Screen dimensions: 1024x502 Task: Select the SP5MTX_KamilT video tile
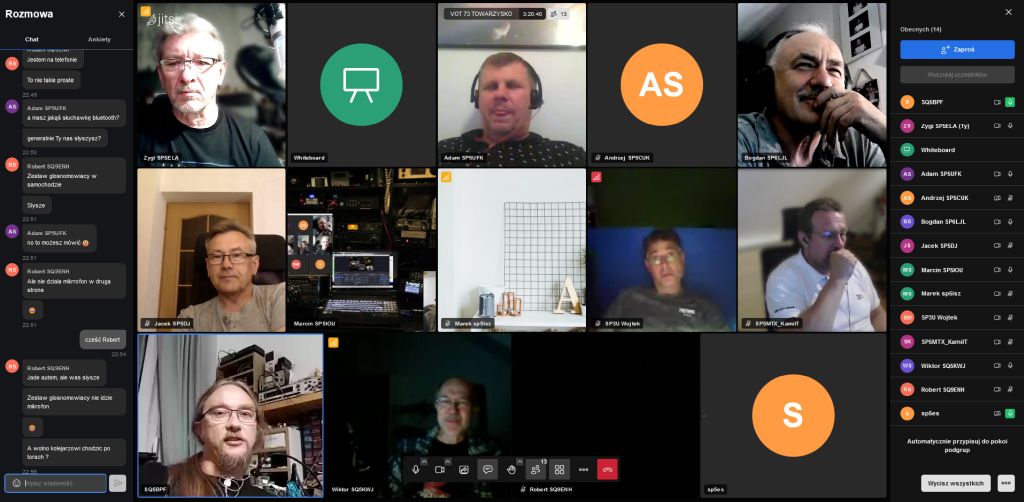point(812,250)
